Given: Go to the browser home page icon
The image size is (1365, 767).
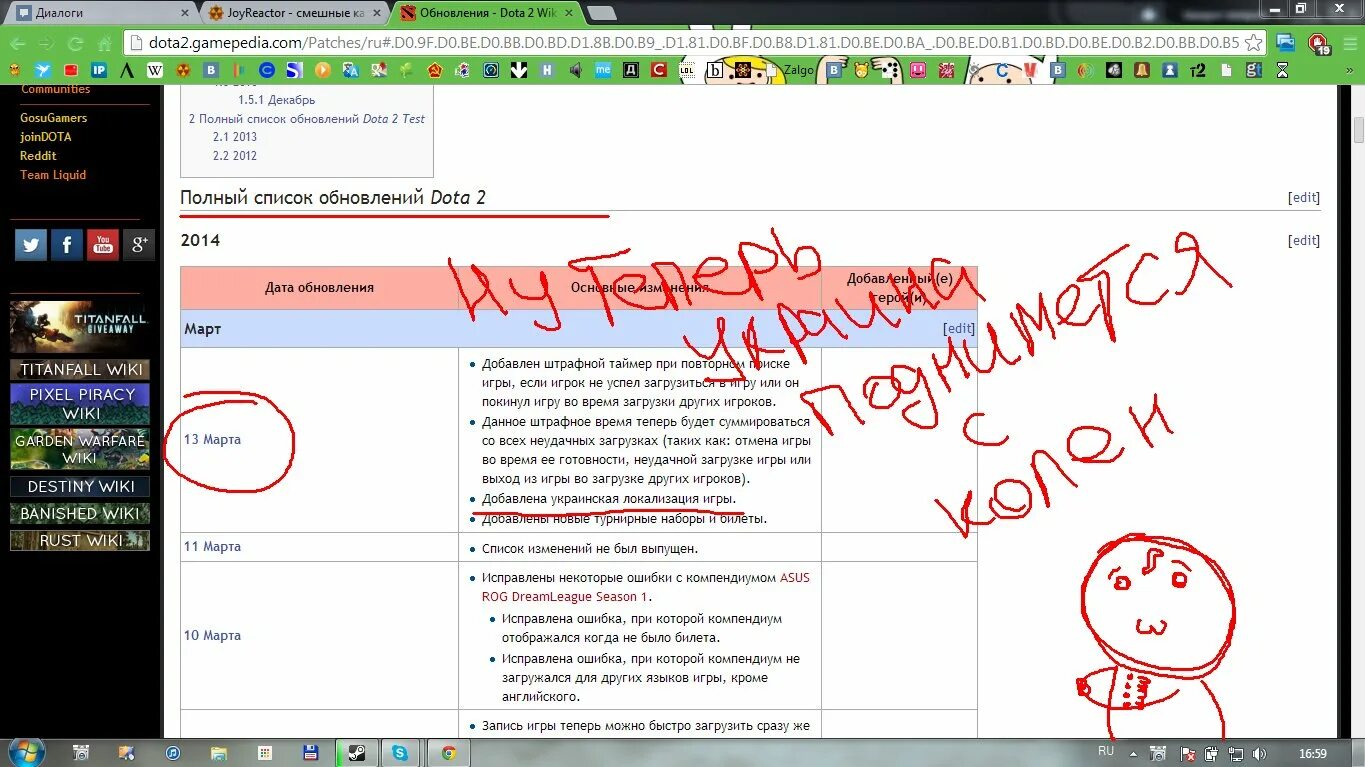Looking at the screenshot, I should point(105,43).
